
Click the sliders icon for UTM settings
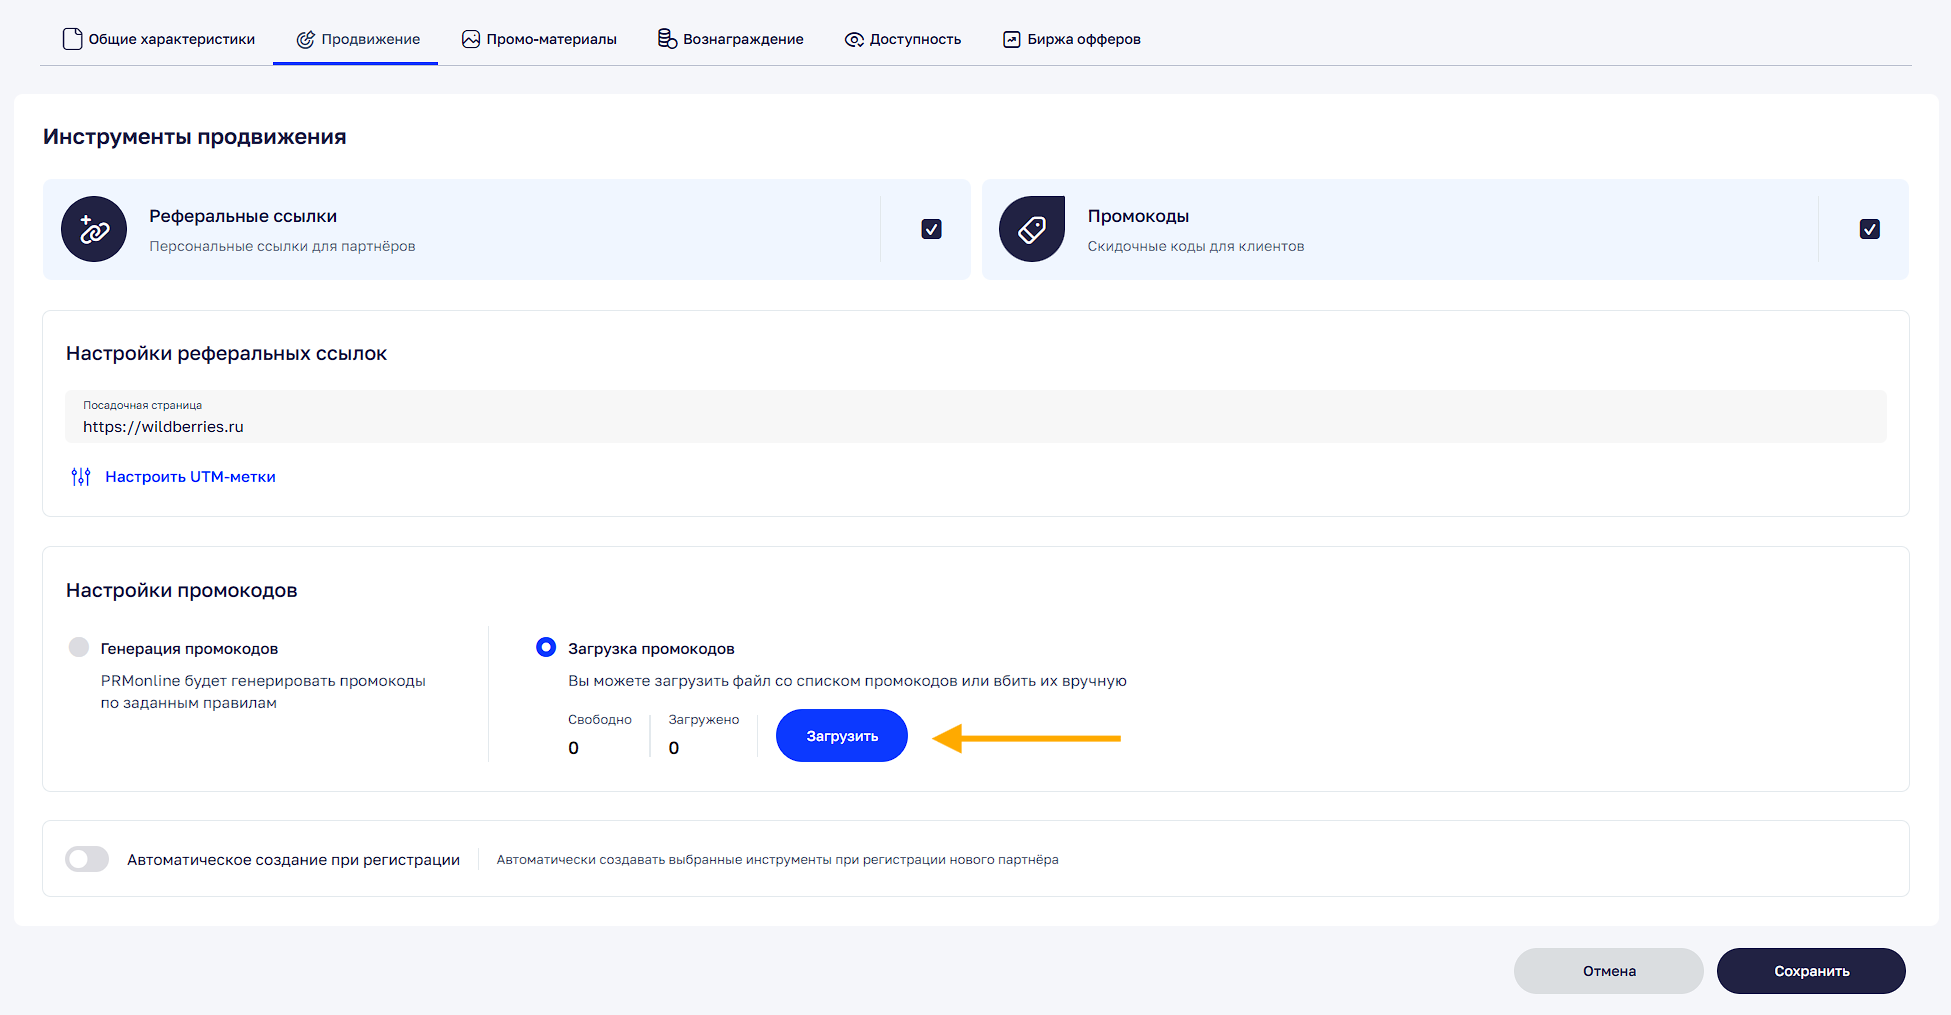81,477
